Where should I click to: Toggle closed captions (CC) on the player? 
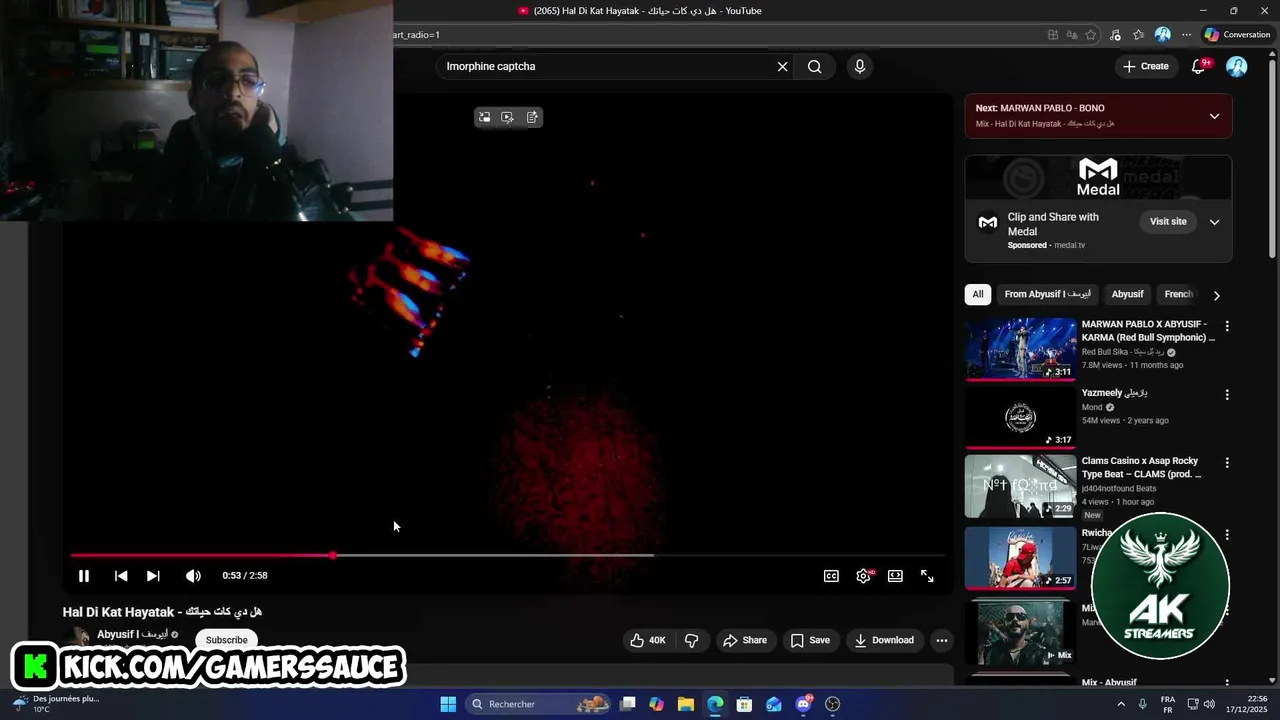(831, 576)
